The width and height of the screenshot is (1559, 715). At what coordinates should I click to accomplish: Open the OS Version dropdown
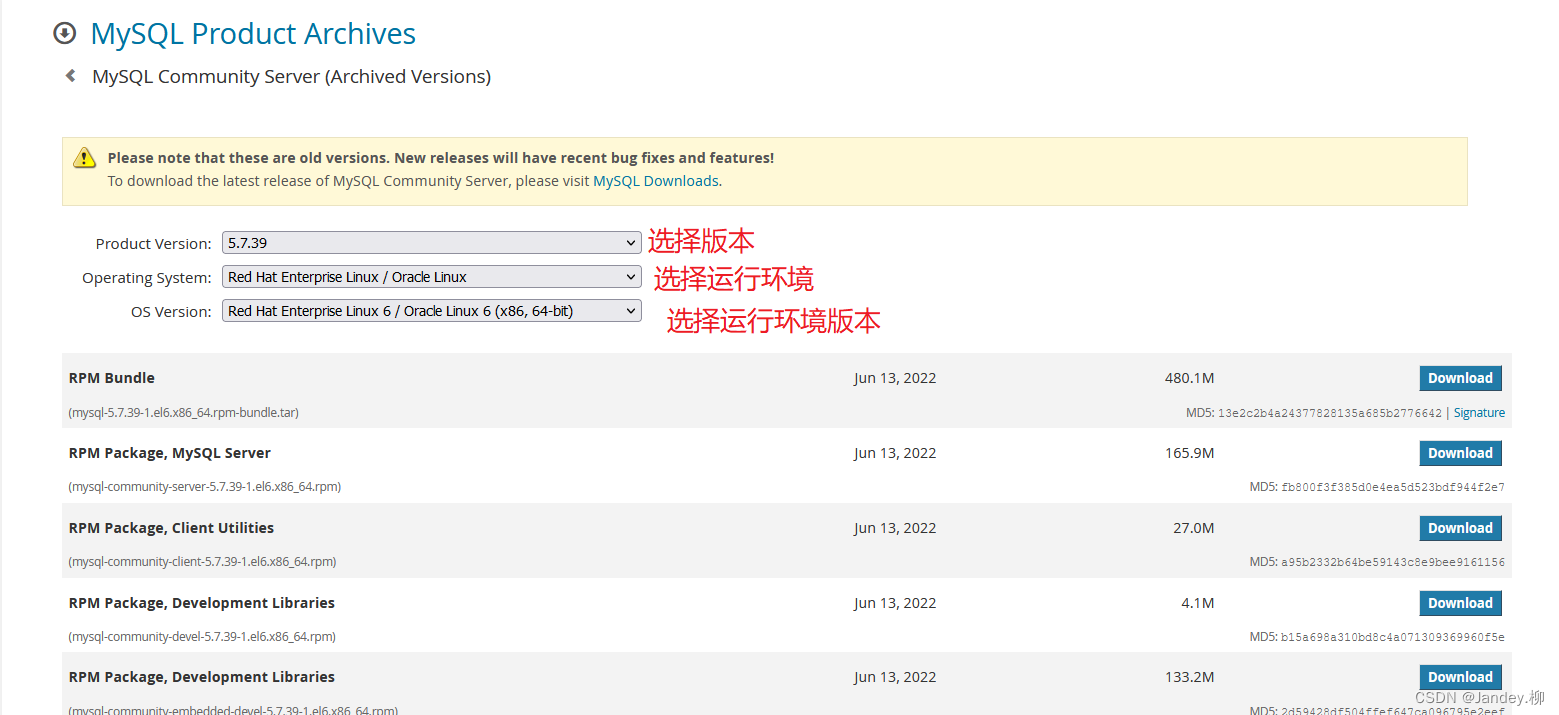tap(431, 311)
